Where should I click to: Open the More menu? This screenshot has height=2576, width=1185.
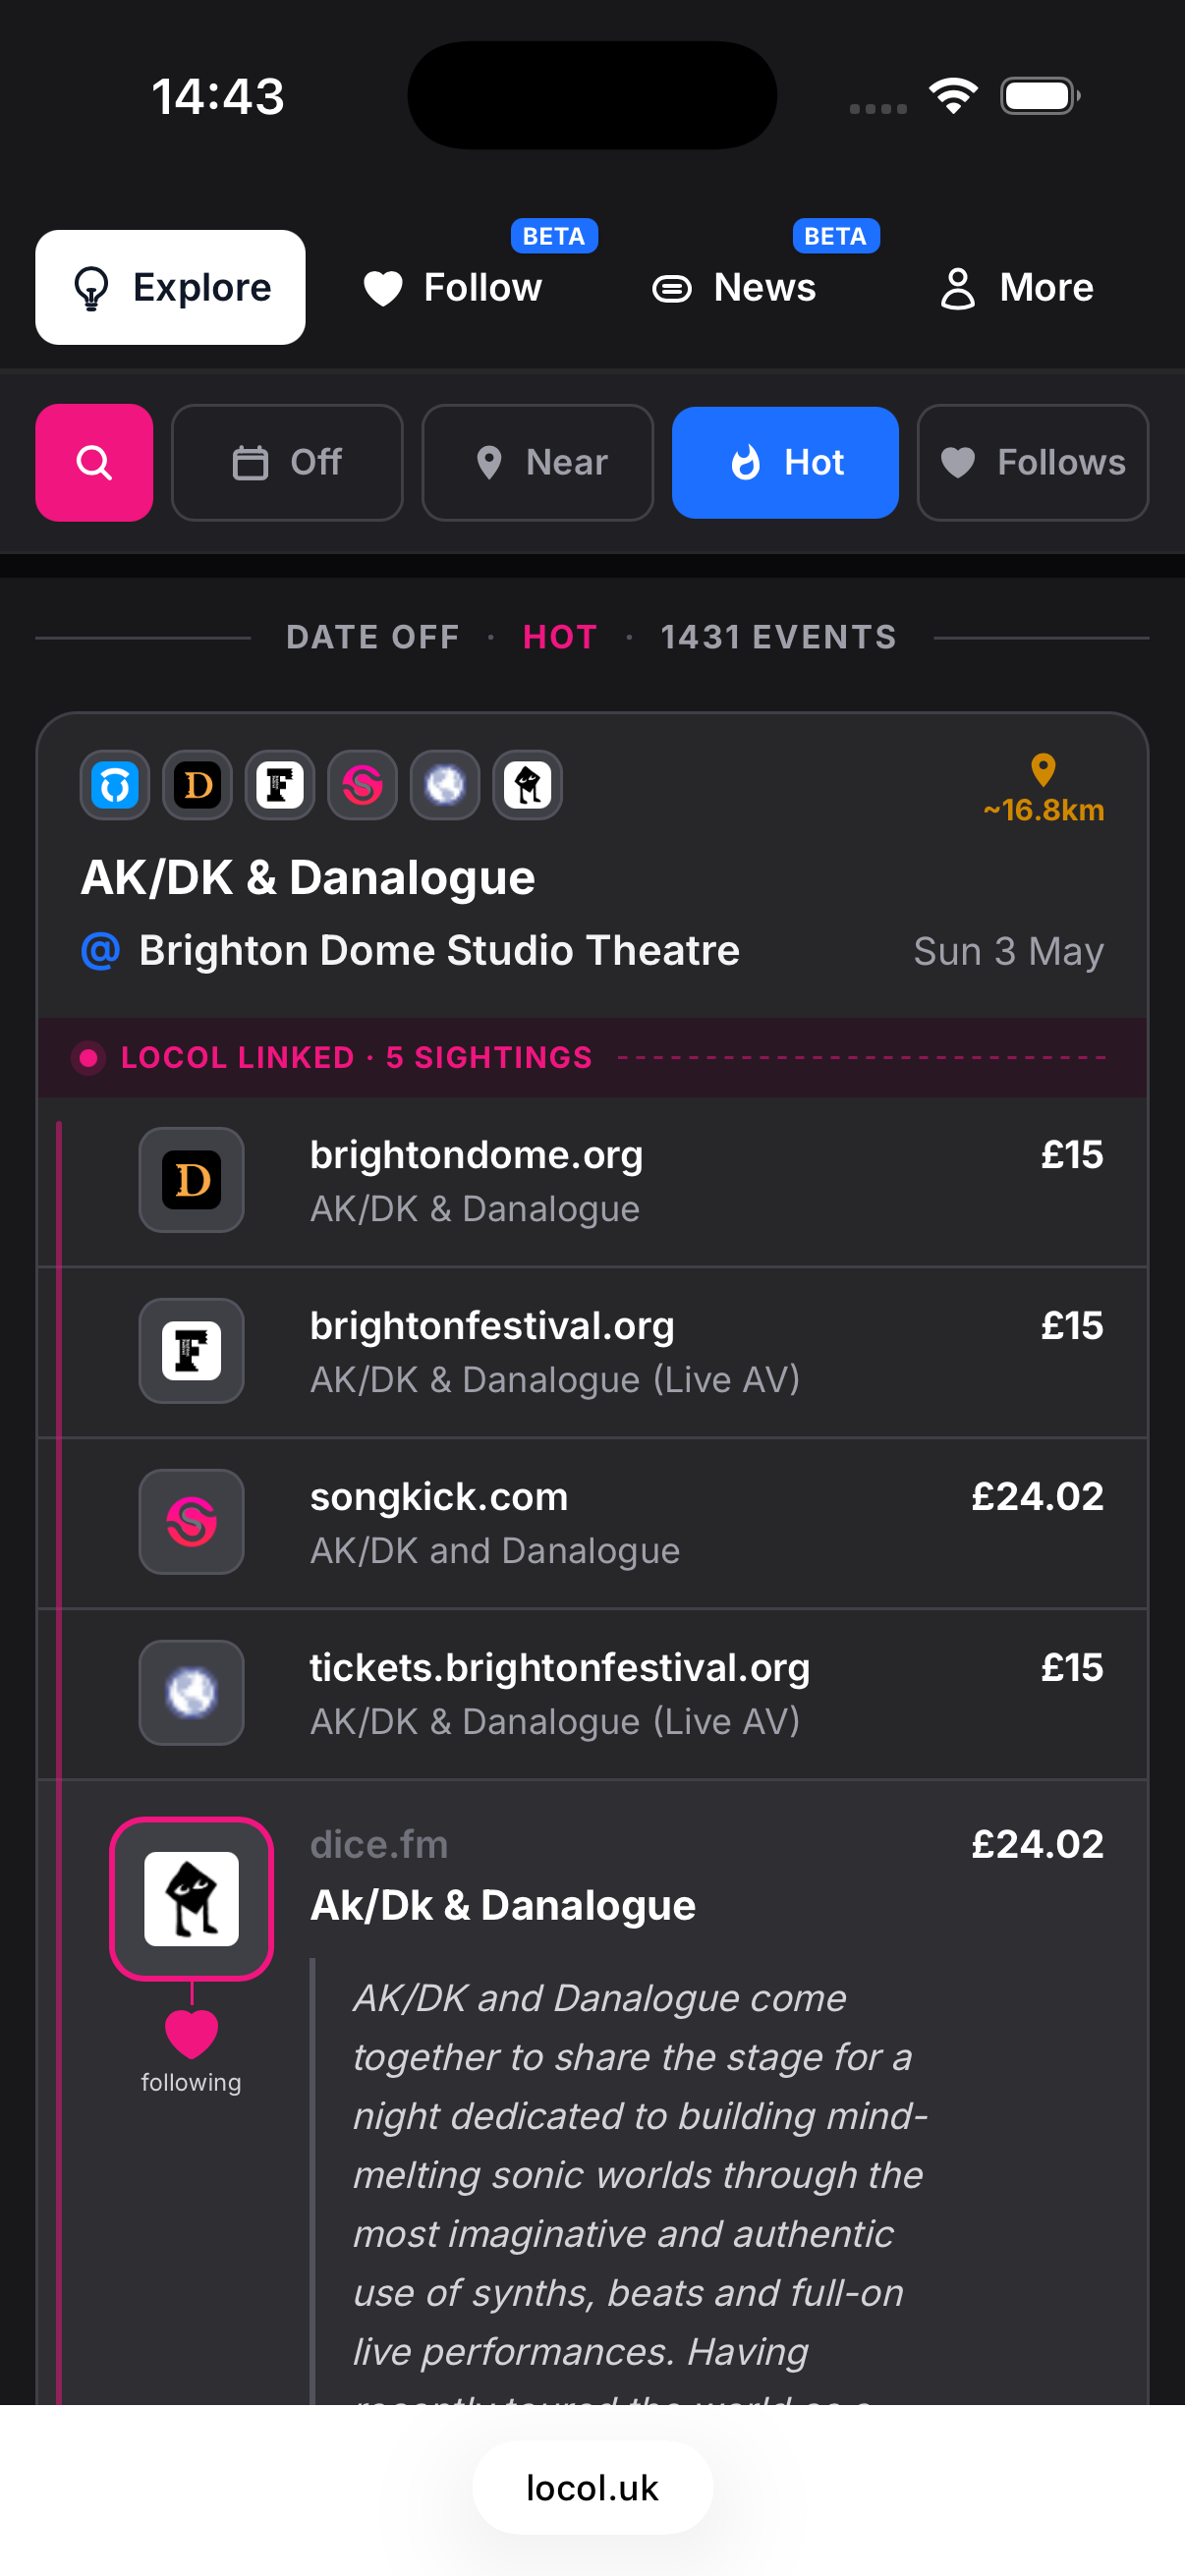1017,288
